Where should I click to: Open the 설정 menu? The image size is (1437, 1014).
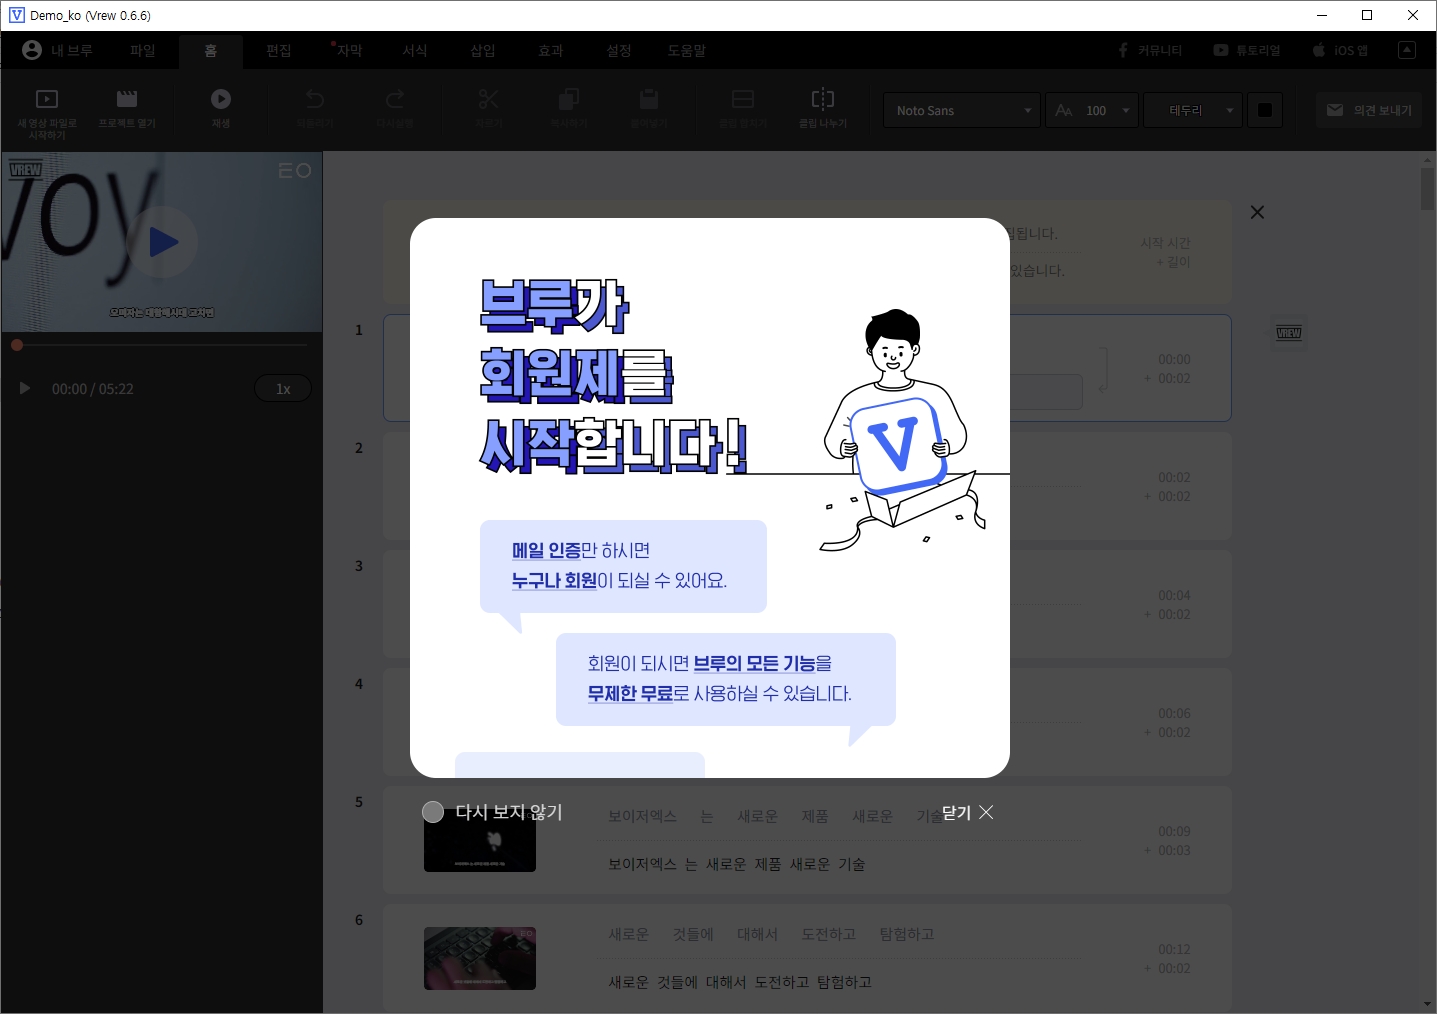tap(619, 50)
